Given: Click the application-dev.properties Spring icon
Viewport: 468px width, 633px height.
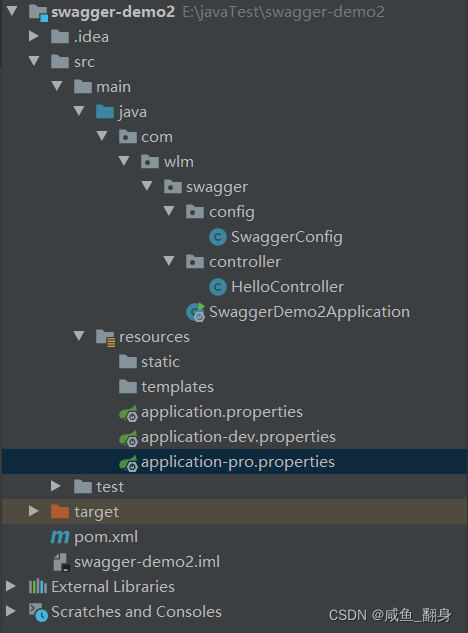Looking at the screenshot, I should click(128, 438).
